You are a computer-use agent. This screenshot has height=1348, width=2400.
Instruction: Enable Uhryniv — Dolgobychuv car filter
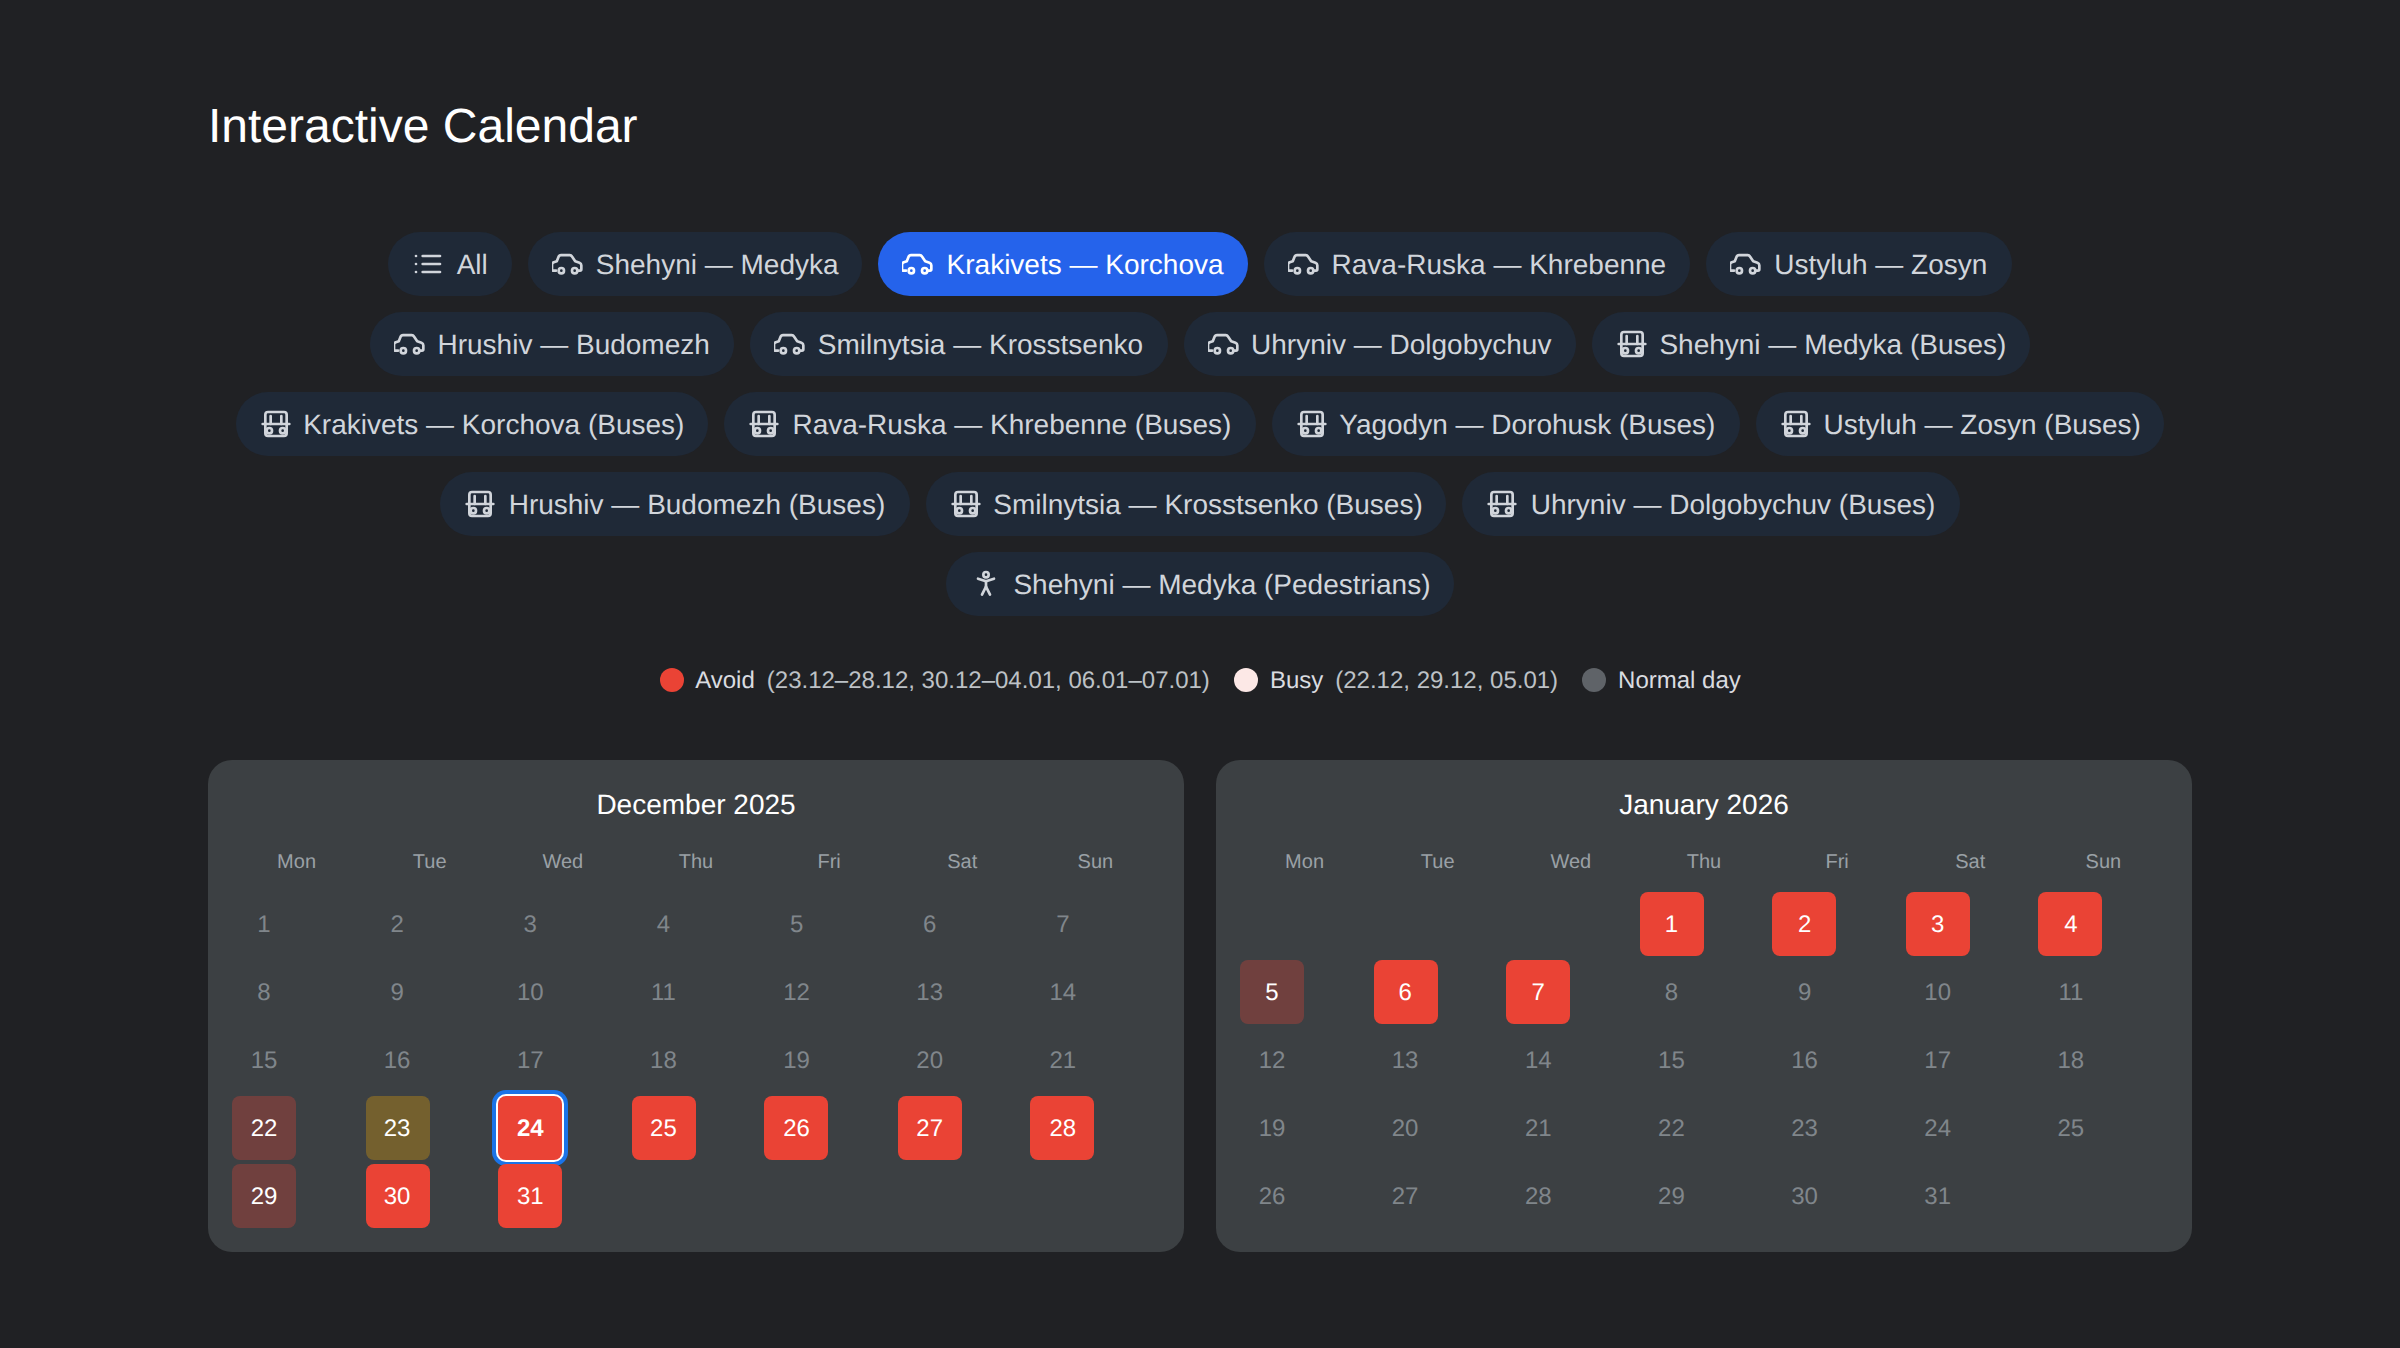[1379, 344]
